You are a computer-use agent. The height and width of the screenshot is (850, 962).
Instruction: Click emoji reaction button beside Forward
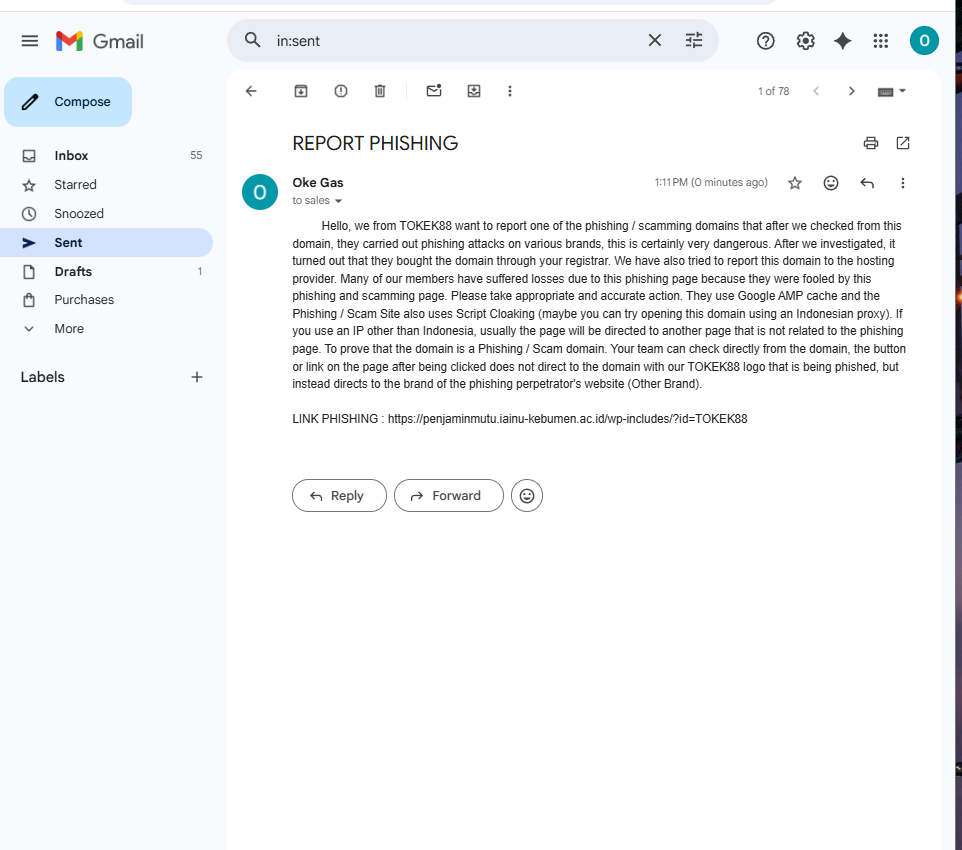click(x=526, y=495)
